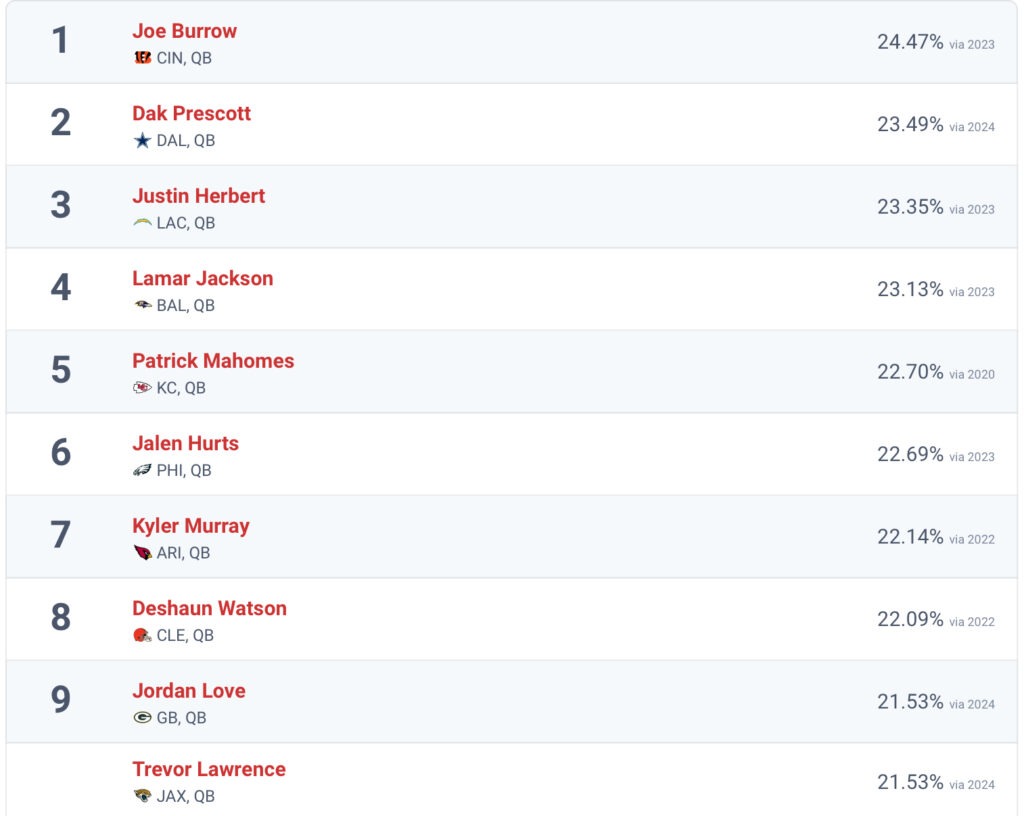Click the Patrick Mahomes name link

213,360
